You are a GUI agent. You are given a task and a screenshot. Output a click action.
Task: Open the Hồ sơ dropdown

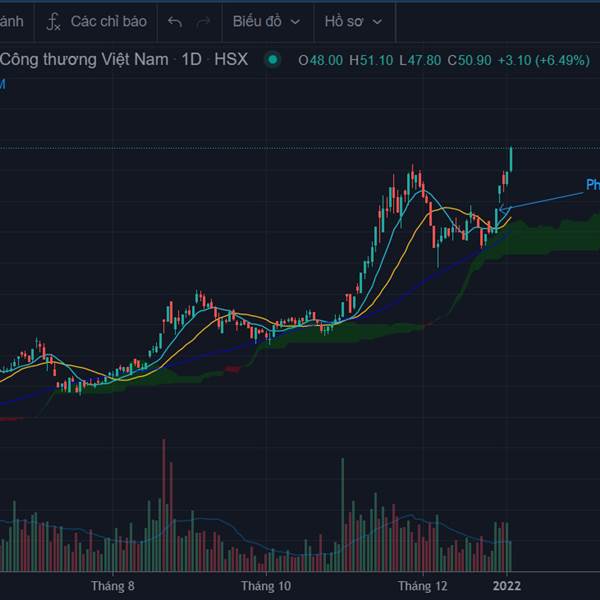(353, 21)
